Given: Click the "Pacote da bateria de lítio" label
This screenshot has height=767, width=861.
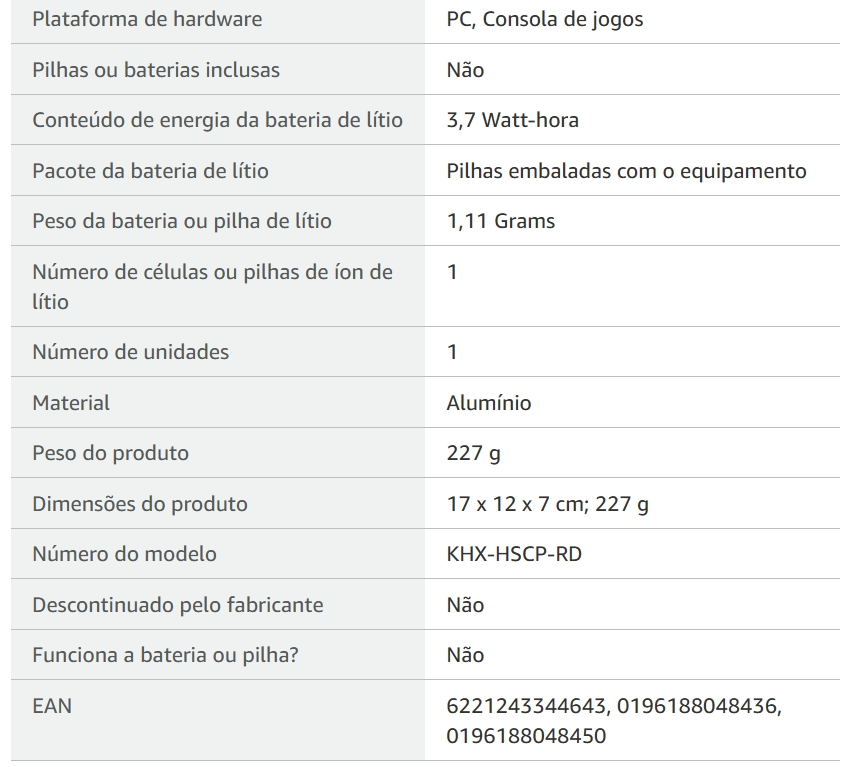Looking at the screenshot, I should click(150, 170).
